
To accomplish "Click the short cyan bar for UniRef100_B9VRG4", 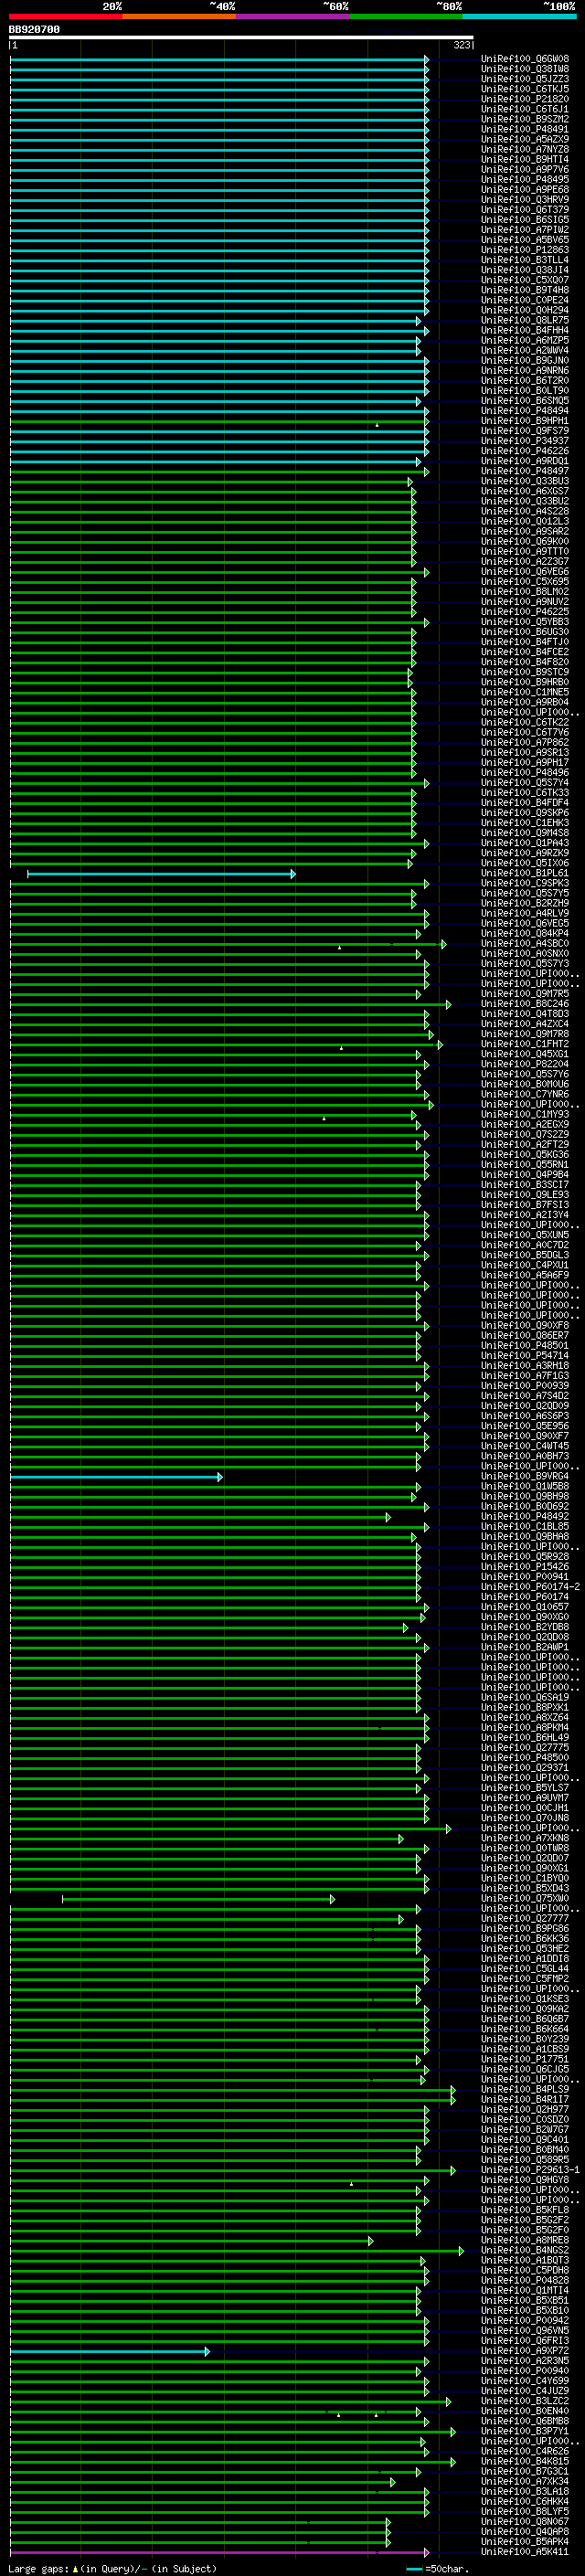I will coord(116,1477).
